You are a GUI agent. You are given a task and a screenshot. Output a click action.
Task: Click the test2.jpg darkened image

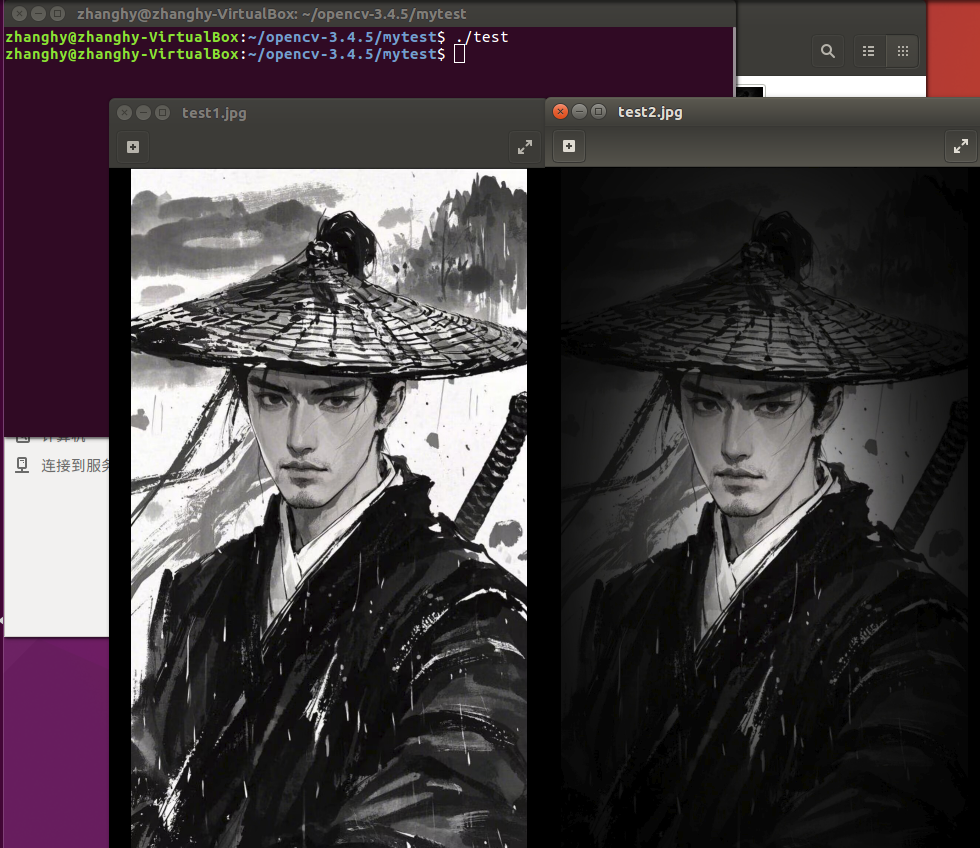(x=764, y=507)
